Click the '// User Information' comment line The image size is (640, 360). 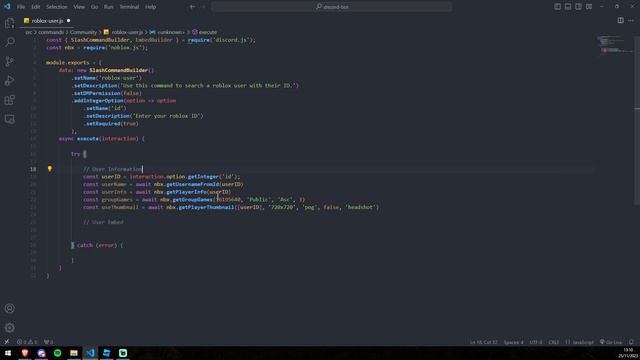click(x=113, y=169)
